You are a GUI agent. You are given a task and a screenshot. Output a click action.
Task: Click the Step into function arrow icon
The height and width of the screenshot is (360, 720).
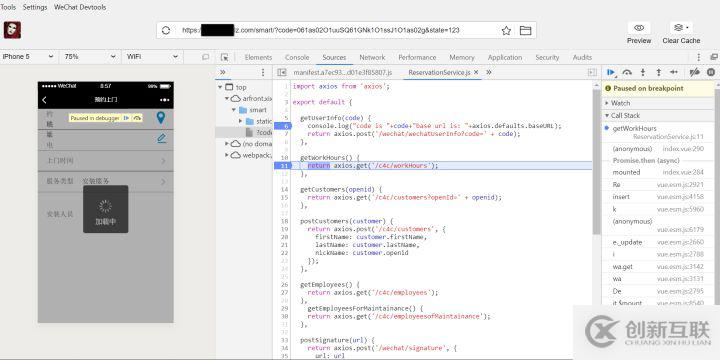643,72
